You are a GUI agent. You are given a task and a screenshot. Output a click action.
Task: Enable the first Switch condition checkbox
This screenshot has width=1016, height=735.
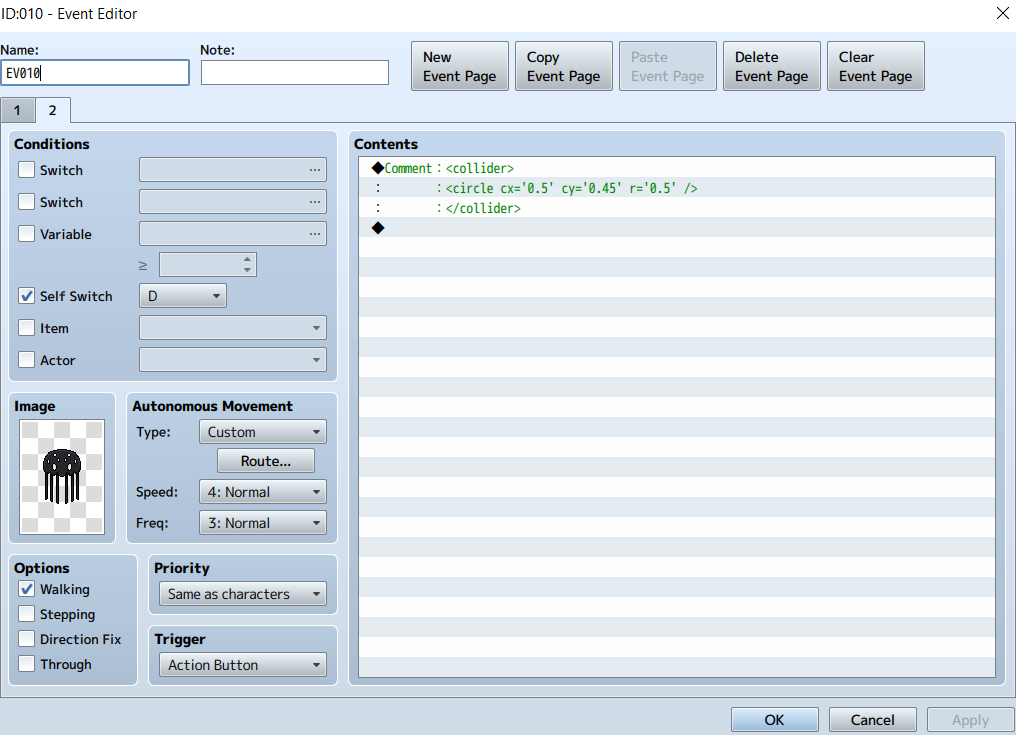(x=27, y=170)
